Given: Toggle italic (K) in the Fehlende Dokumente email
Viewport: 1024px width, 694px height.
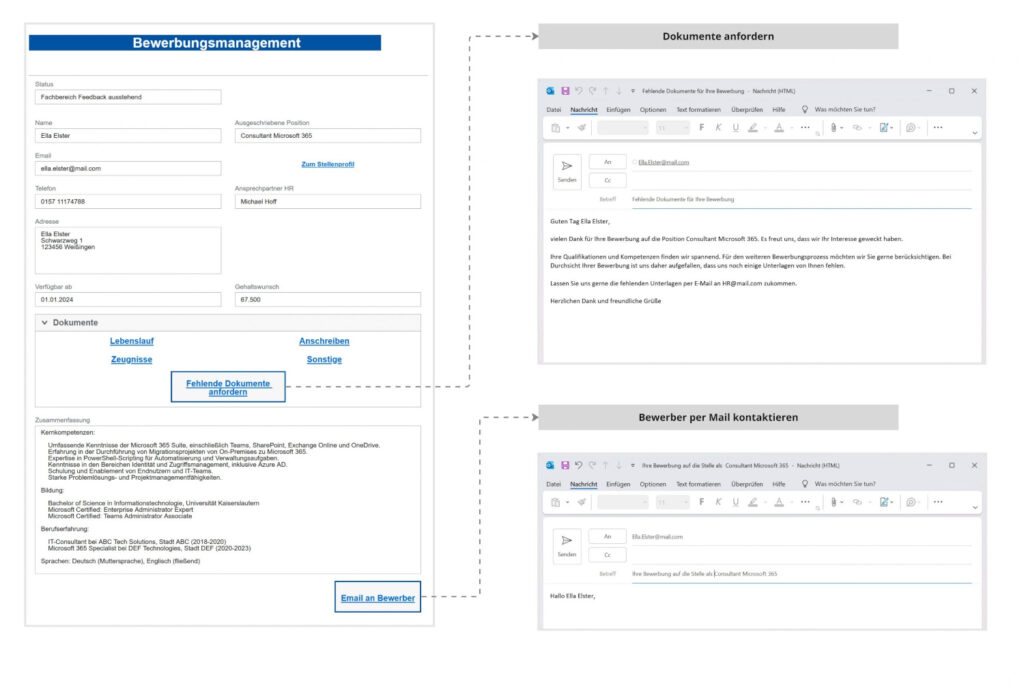Looking at the screenshot, I should tap(718, 128).
